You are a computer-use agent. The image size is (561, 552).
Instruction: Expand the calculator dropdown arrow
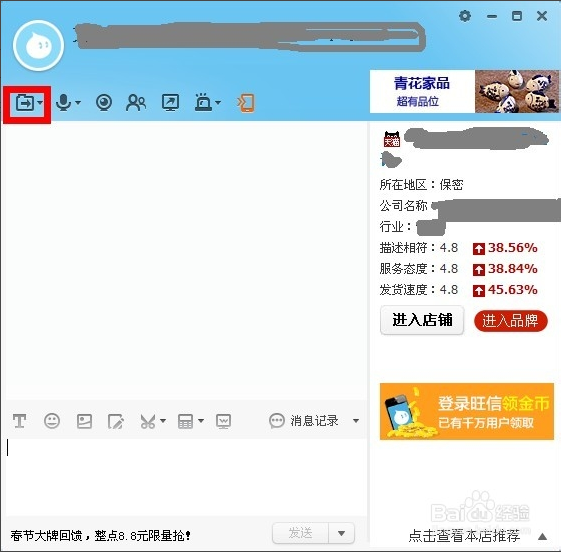point(201,421)
